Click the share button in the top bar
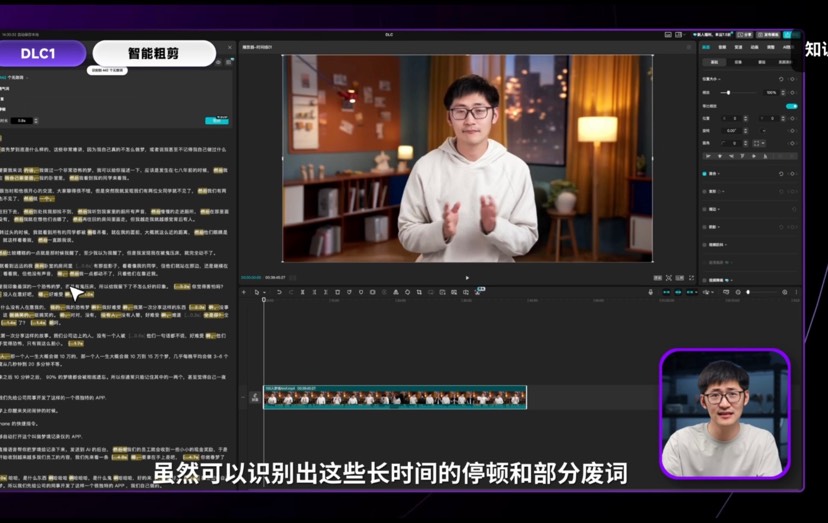The height and width of the screenshot is (523, 828). [x=745, y=35]
